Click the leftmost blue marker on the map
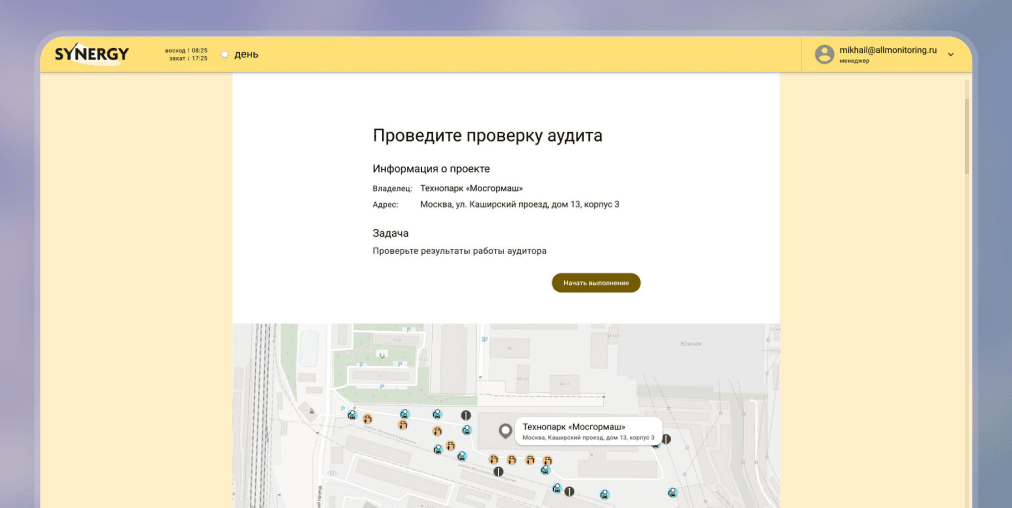The width and height of the screenshot is (1012, 508). click(352, 415)
